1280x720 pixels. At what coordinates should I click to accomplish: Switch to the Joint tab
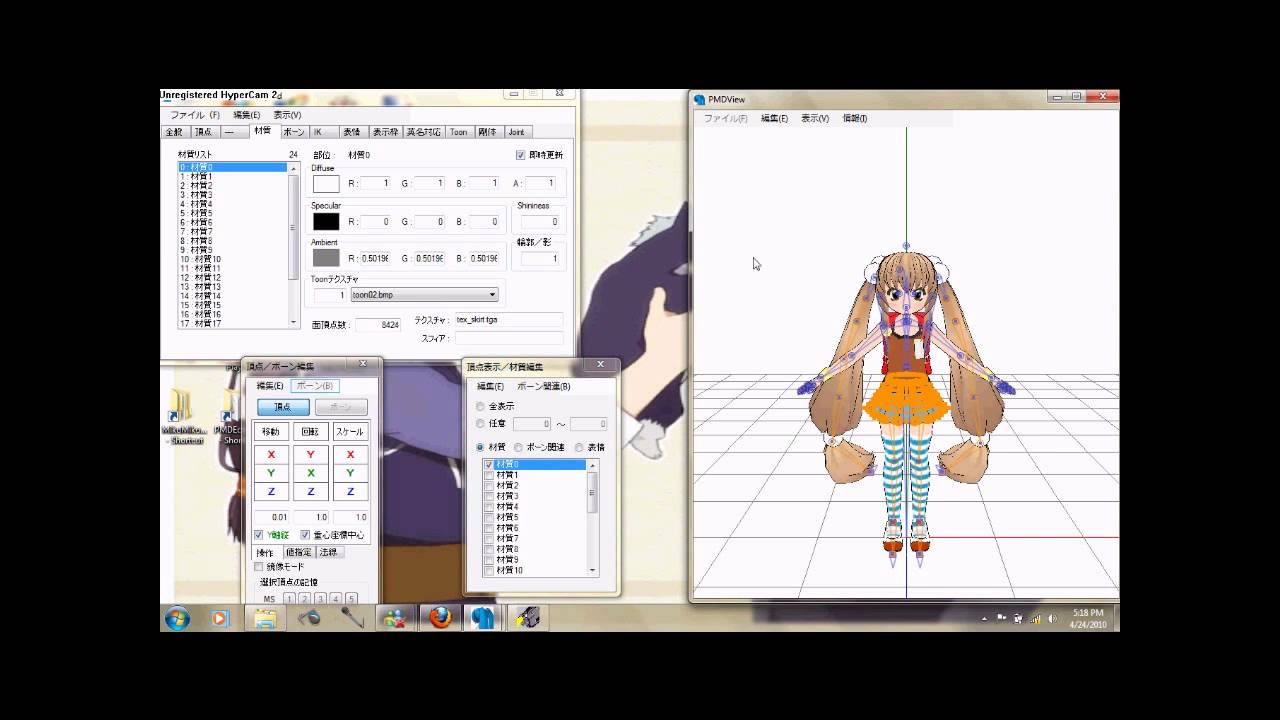516,132
